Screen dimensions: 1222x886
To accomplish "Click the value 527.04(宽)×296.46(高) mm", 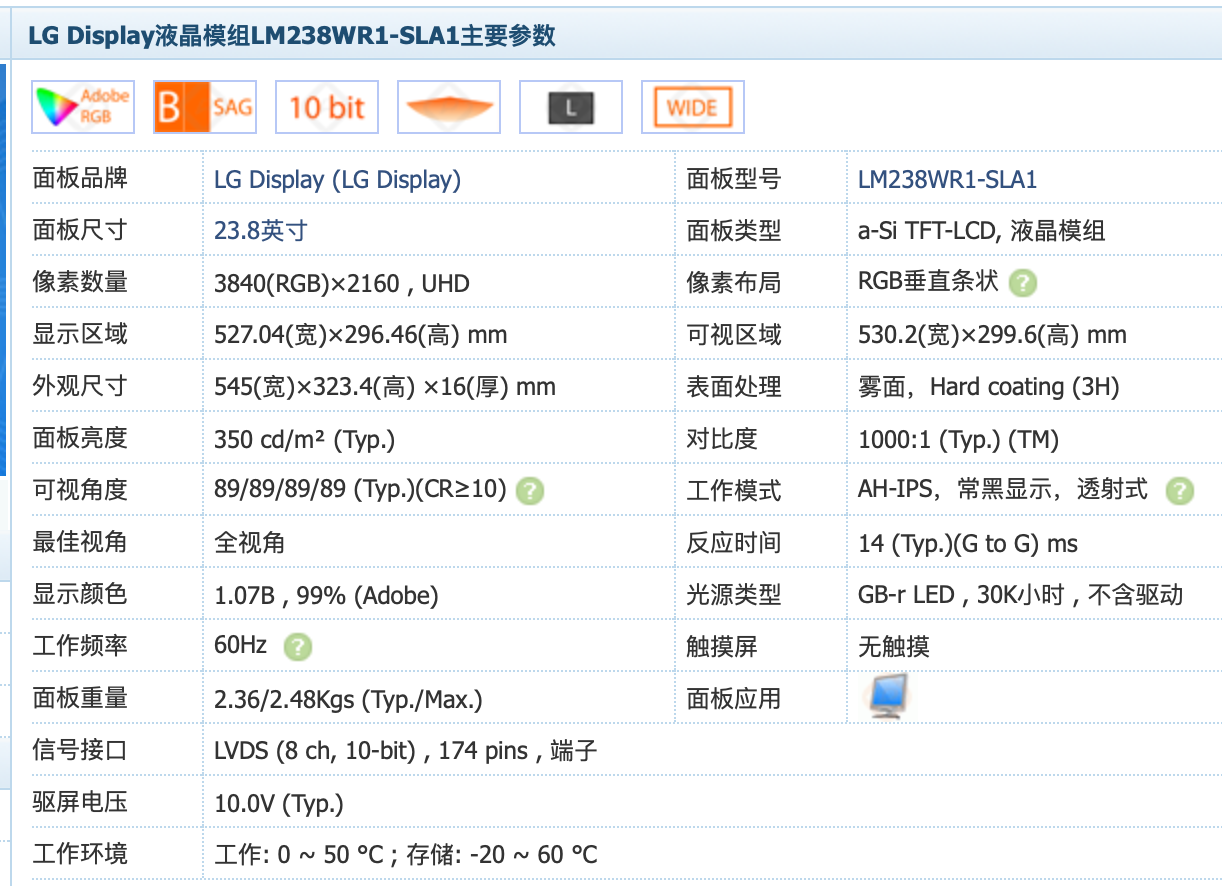I will [x=361, y=335].
